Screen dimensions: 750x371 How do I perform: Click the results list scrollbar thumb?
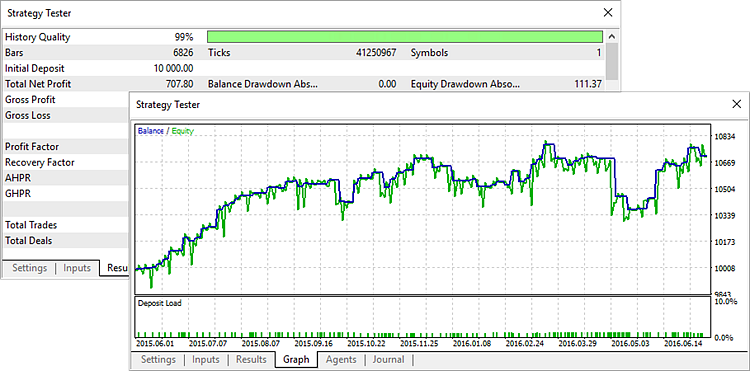[612, 62]
